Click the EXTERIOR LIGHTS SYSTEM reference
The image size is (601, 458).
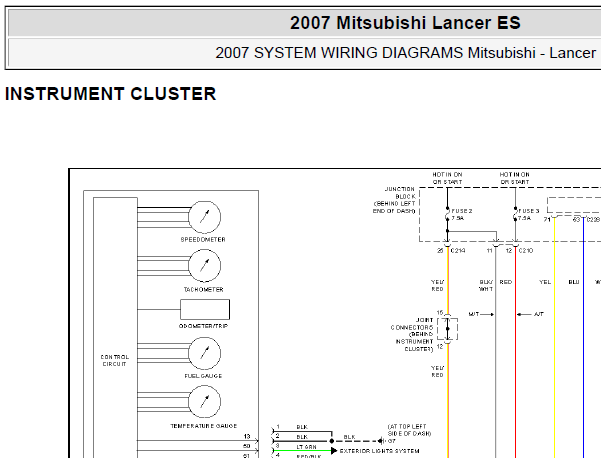tap(379, 451)
